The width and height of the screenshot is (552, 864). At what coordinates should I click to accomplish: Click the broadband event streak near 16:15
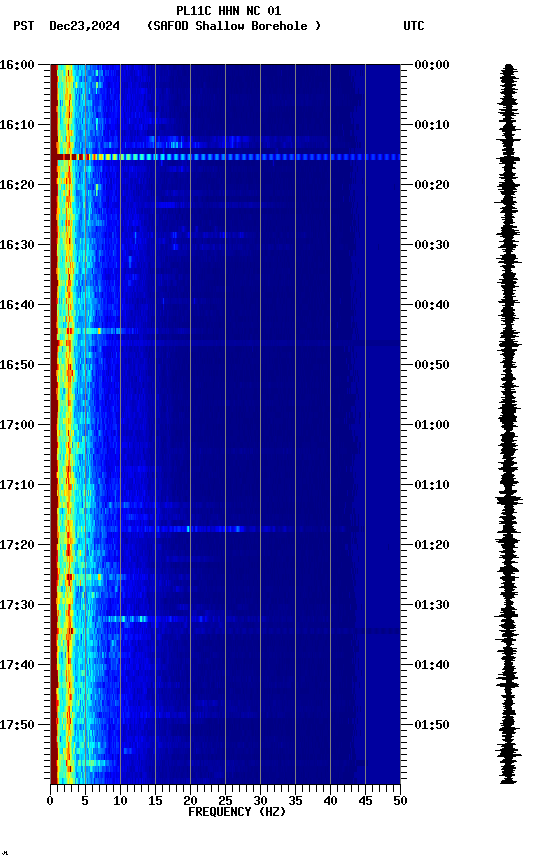point(225,158)
